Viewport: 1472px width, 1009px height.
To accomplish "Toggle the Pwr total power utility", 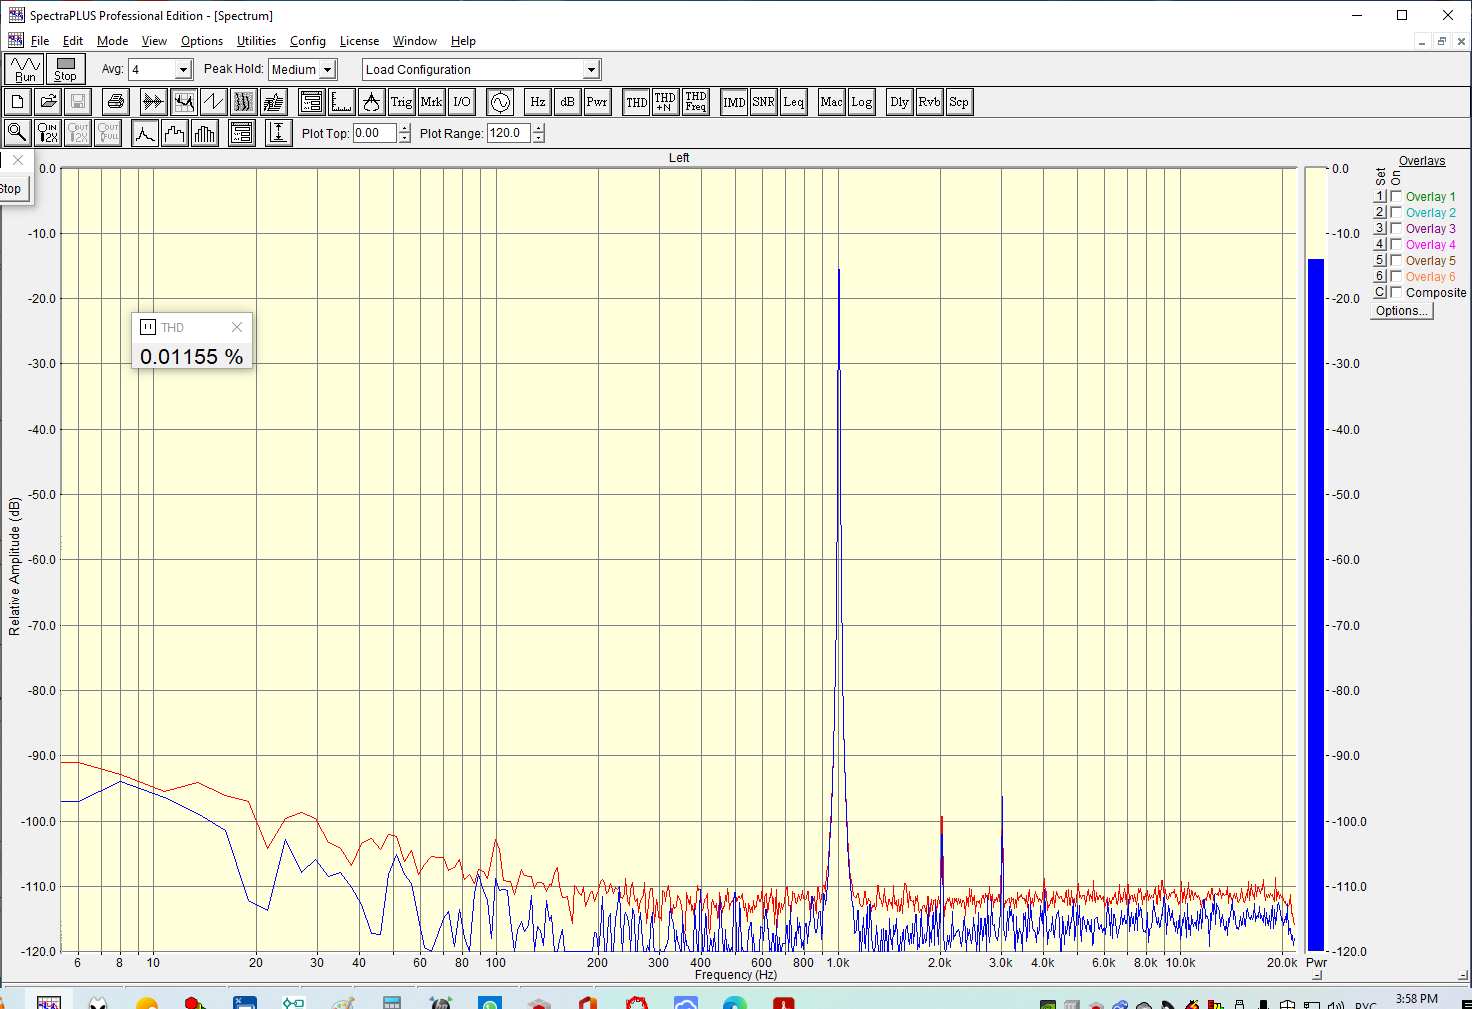I will (x=597, y=102).
